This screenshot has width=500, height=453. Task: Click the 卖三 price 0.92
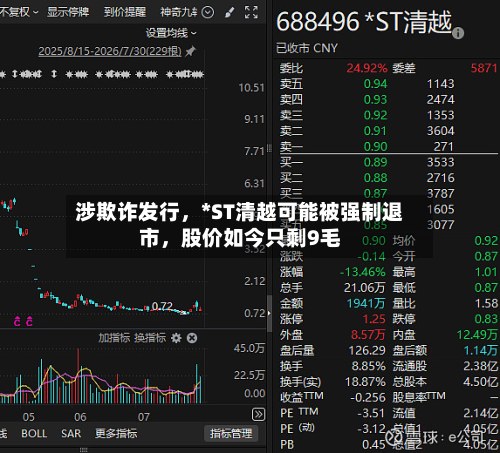point(376,115)
